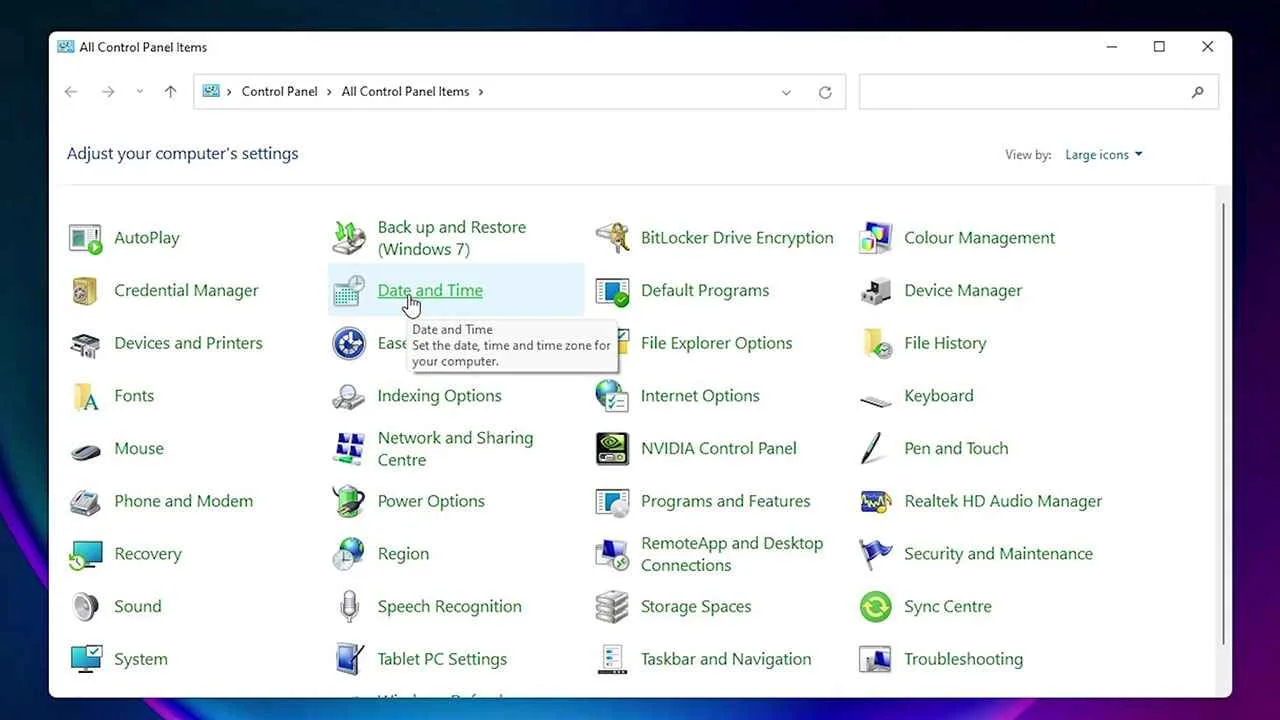Image resolution: width=1280 pixels, height=720 pixels.
Task: Open the AutoPlay icon
Action: [86, 238]
